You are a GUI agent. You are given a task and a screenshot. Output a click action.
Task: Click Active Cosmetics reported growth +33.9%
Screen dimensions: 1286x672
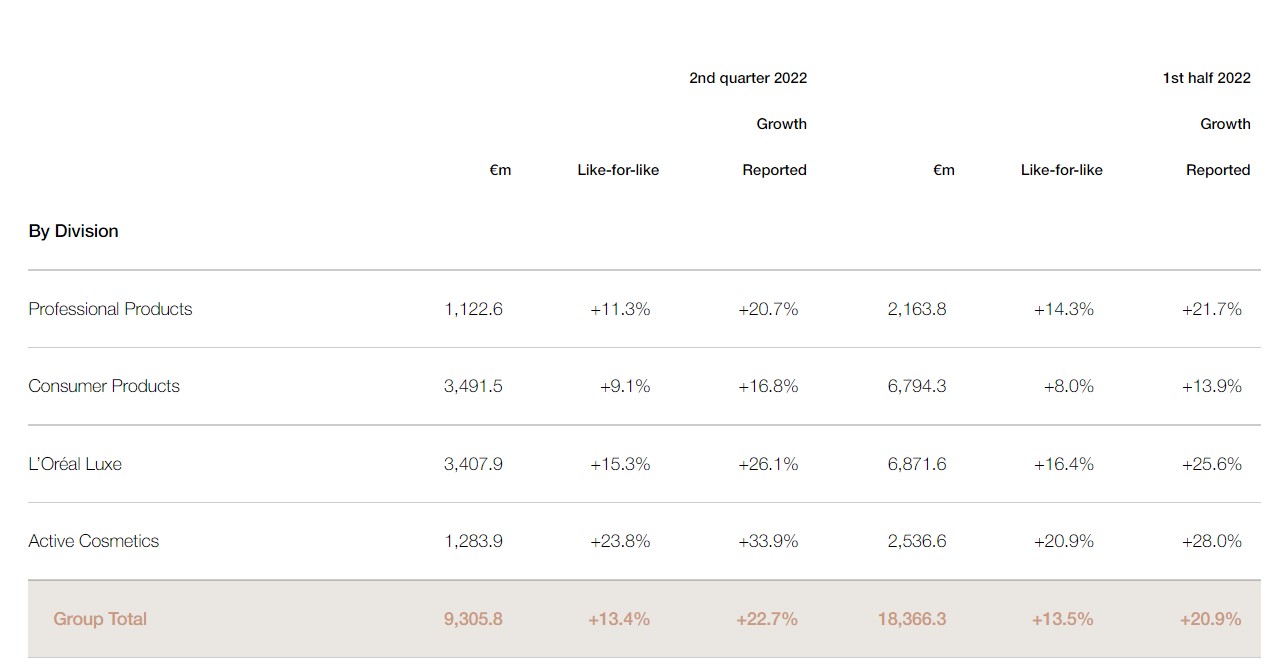tap(767, 541)
